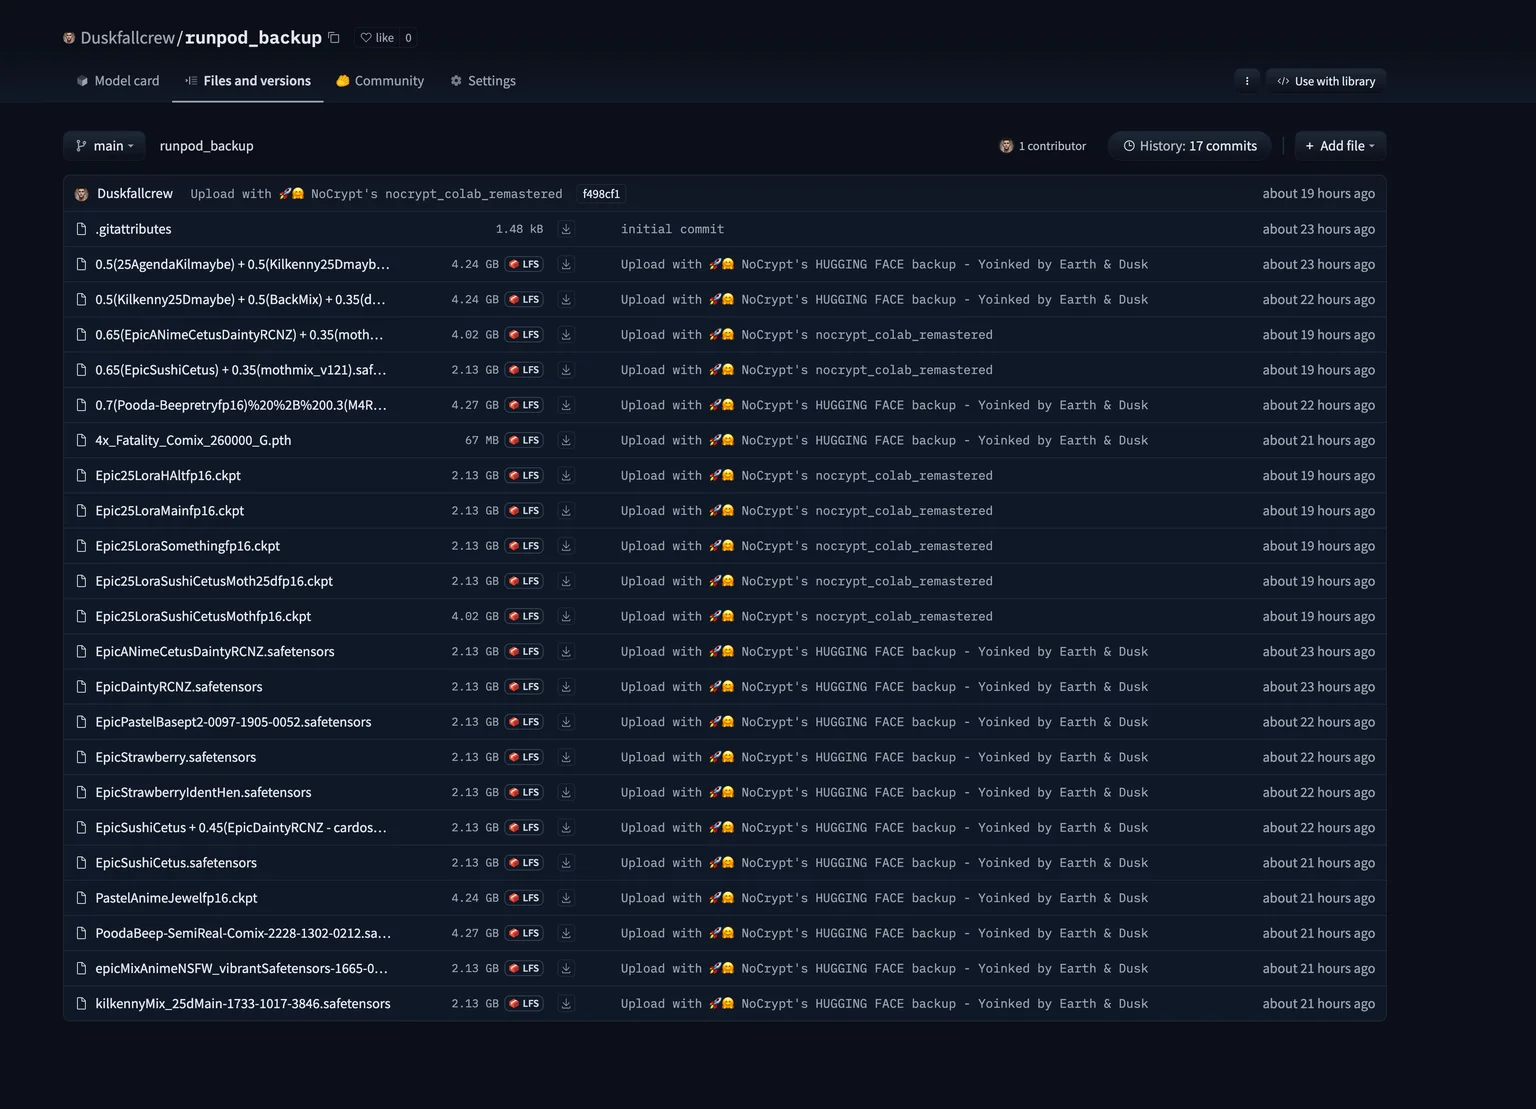The height and width of the screenshot is (1109, 1536).
Task: Download 0.65(EpicANimeCetusDaintyRCNZ) merged file
Action: pyautogui.click(x=566, y=335)
